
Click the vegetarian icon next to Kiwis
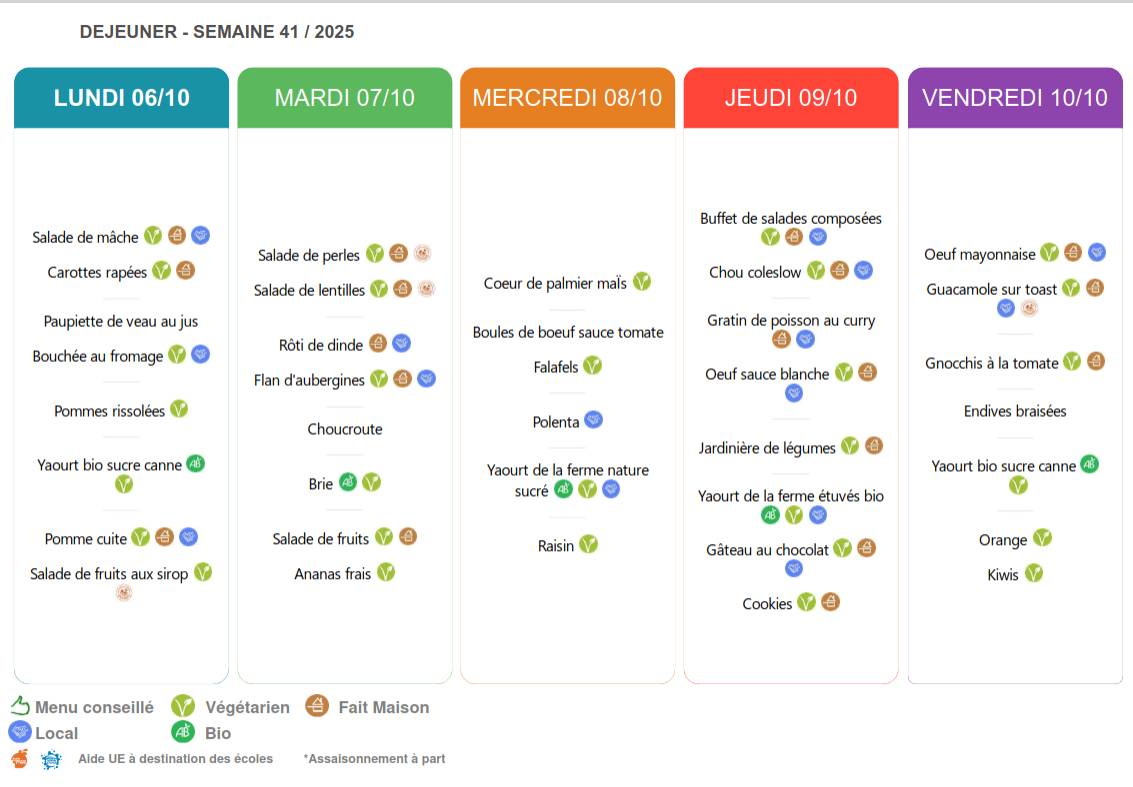pos(1034,573)
